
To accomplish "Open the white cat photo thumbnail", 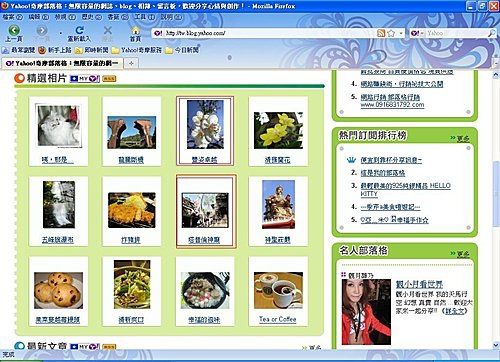I will pyautogui.click(x=59, y=126).
